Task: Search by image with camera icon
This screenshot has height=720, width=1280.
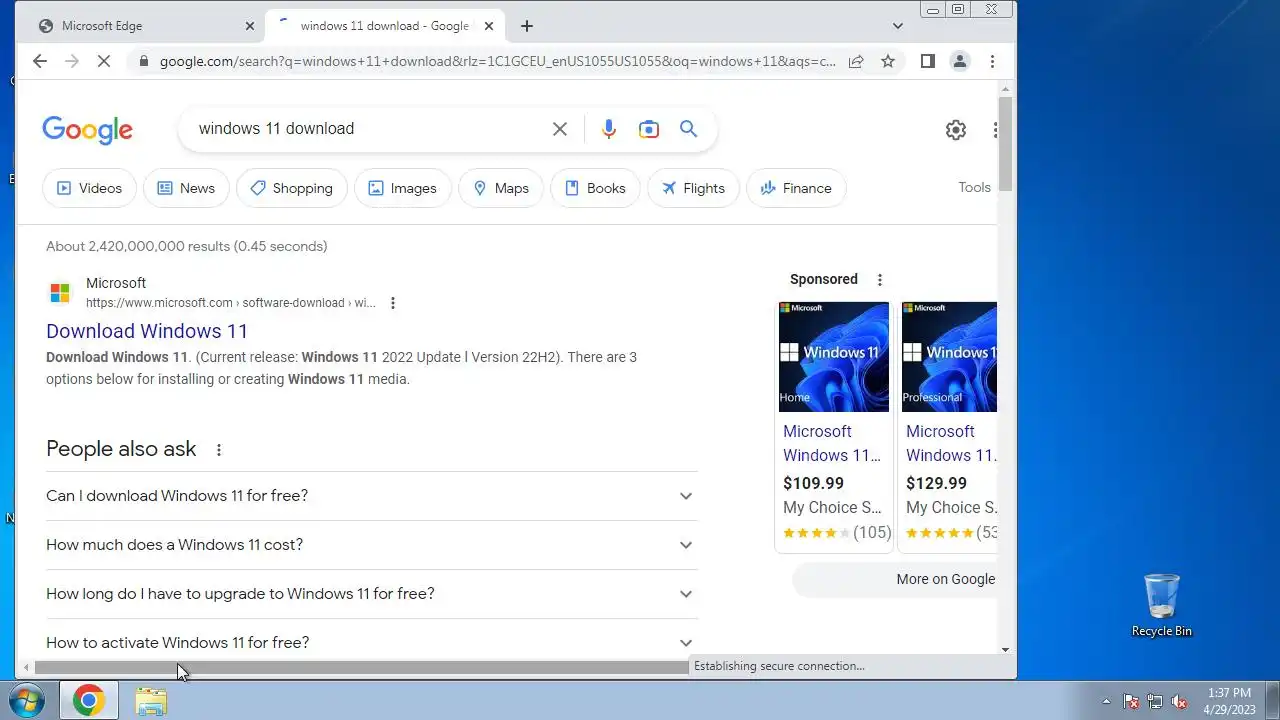Action: click(x=649, y=129)
